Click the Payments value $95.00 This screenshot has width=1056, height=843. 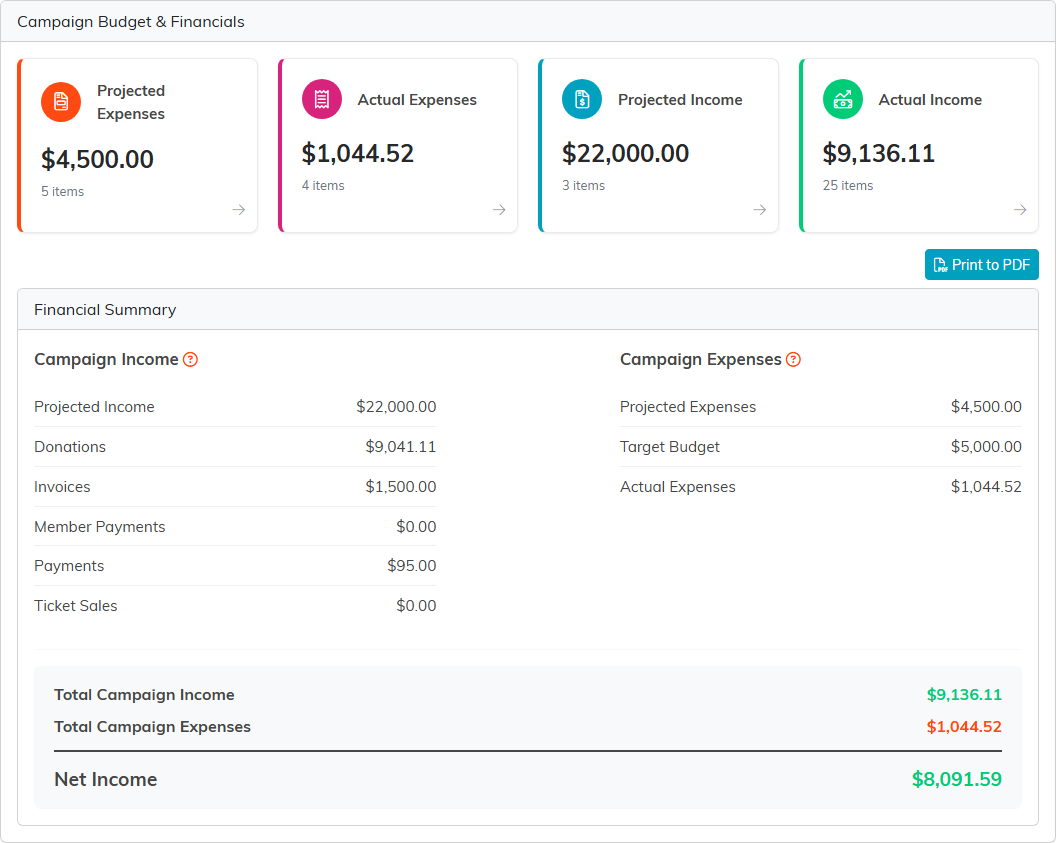pyautogui.click(x=411, y=566)
